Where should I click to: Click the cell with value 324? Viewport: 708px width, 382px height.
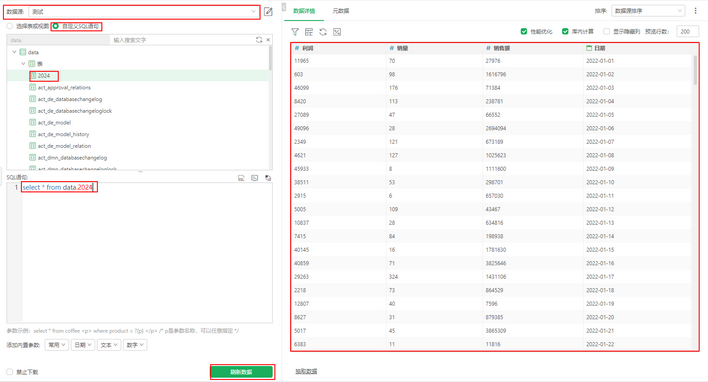(x=393, y=276)
